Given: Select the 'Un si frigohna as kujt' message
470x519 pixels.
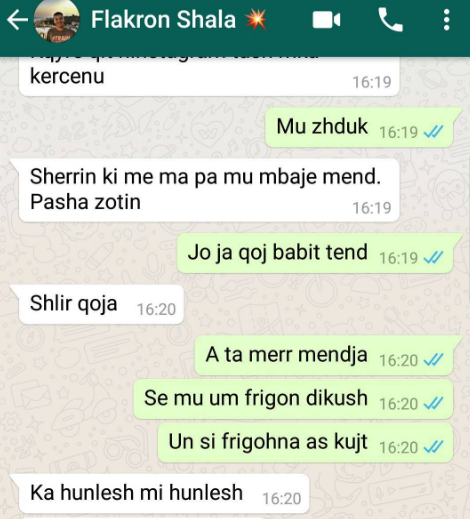Looking at the screenshot, I should click(305, 443).
